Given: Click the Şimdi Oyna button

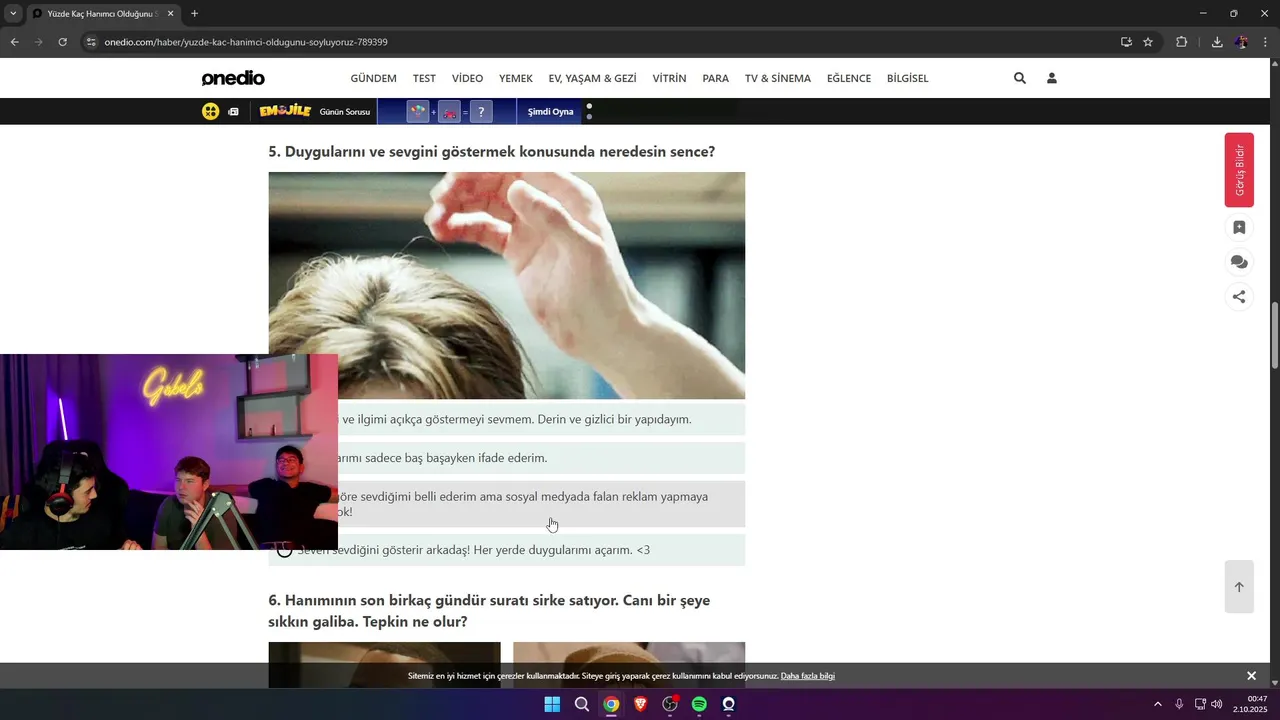Looking at the screenshot, I should point(550,112).
